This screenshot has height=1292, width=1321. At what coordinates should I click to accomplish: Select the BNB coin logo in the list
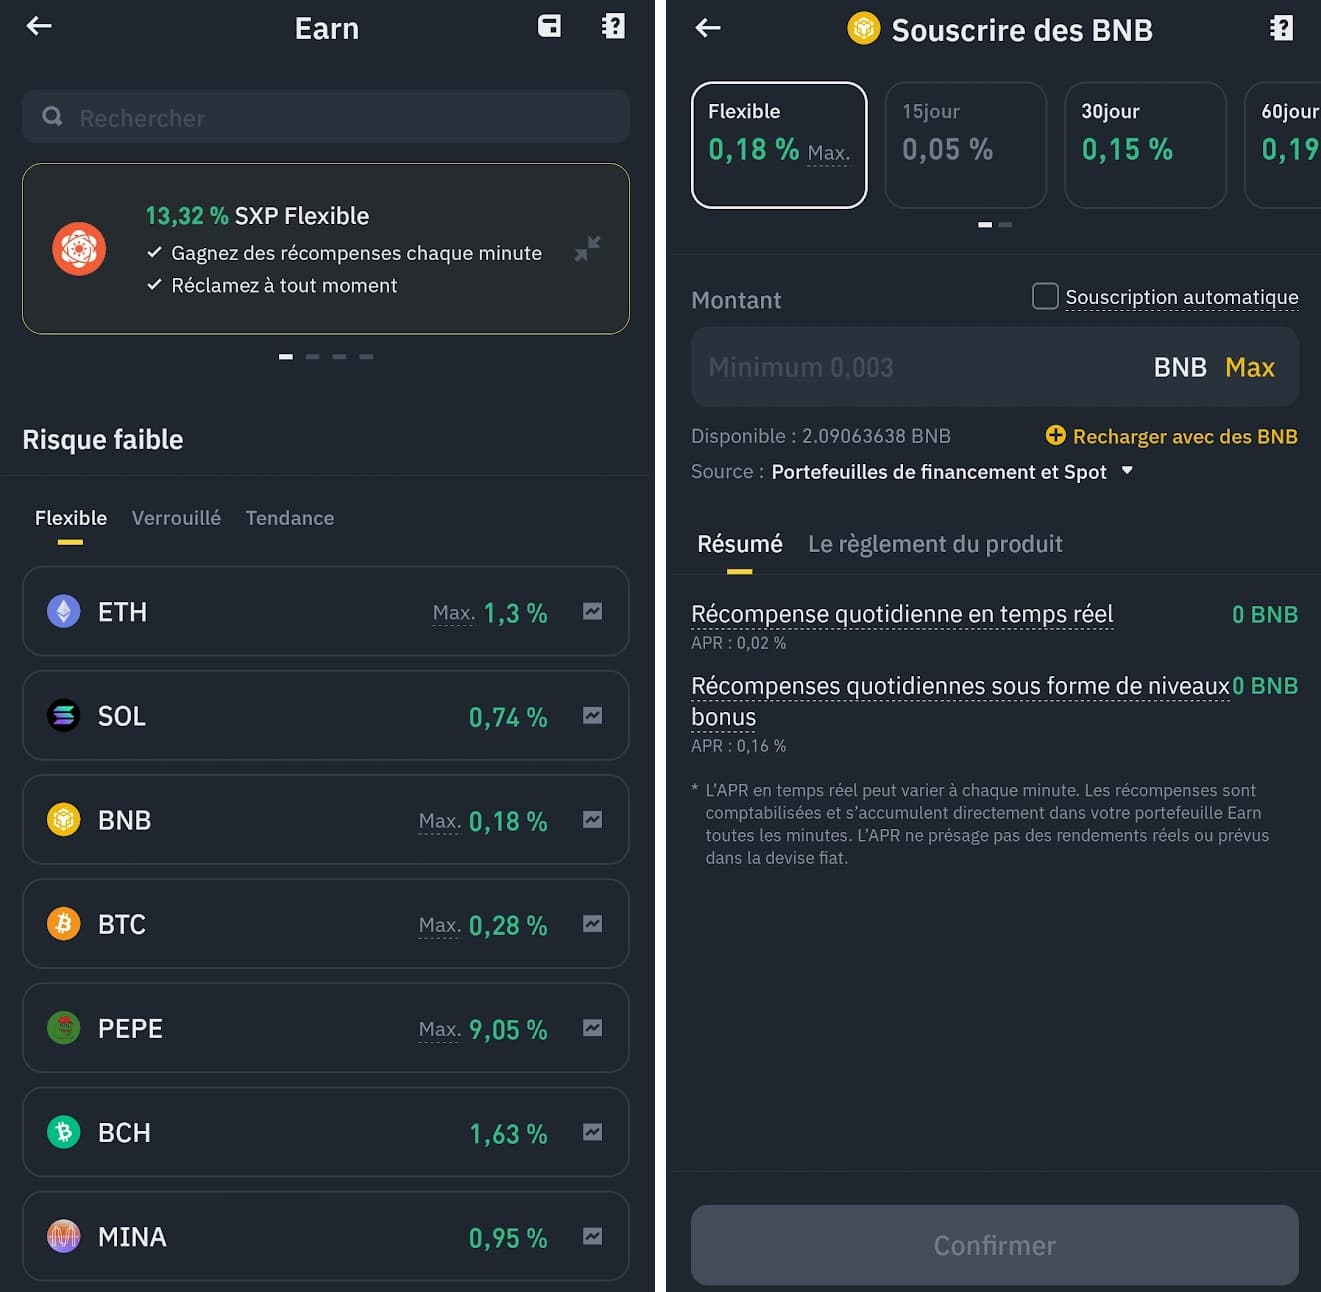click(x=64, y=820)
